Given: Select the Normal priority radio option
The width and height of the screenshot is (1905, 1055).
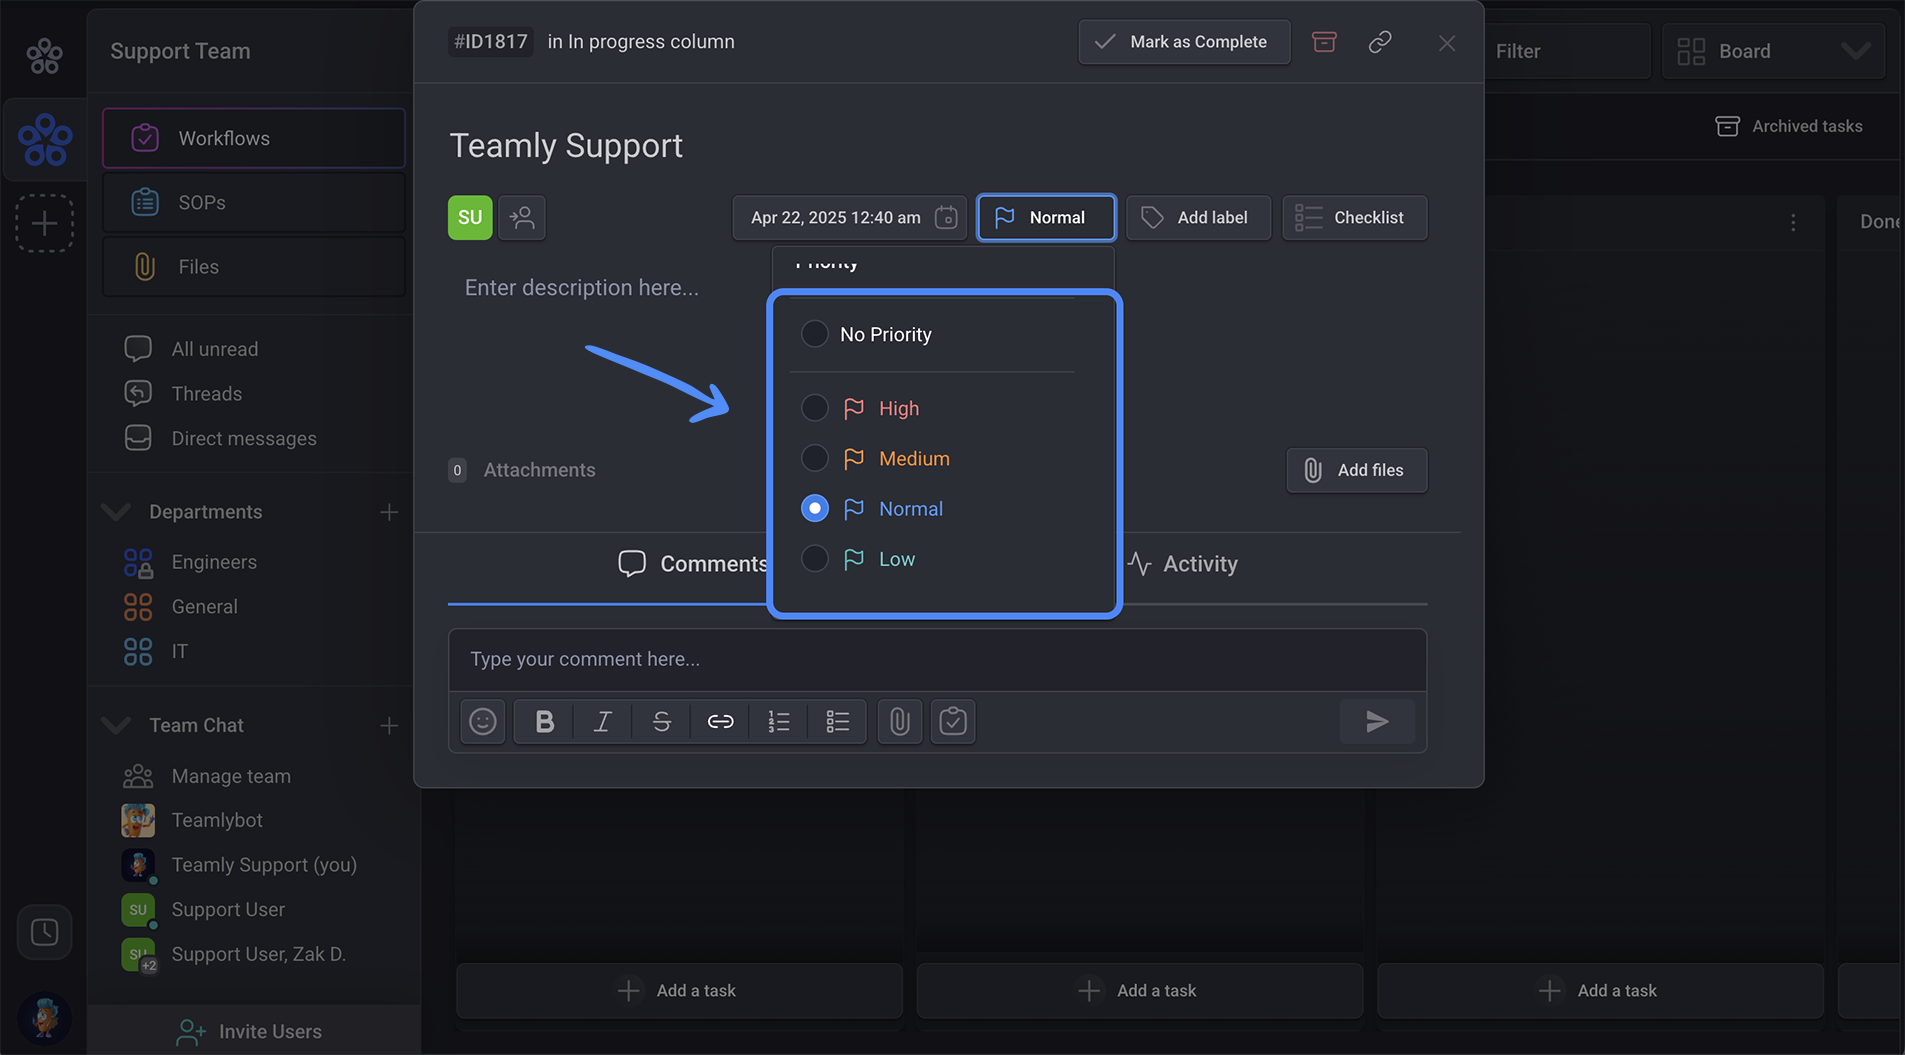Looking at the screenshot, I should click(x=815, y=508).
